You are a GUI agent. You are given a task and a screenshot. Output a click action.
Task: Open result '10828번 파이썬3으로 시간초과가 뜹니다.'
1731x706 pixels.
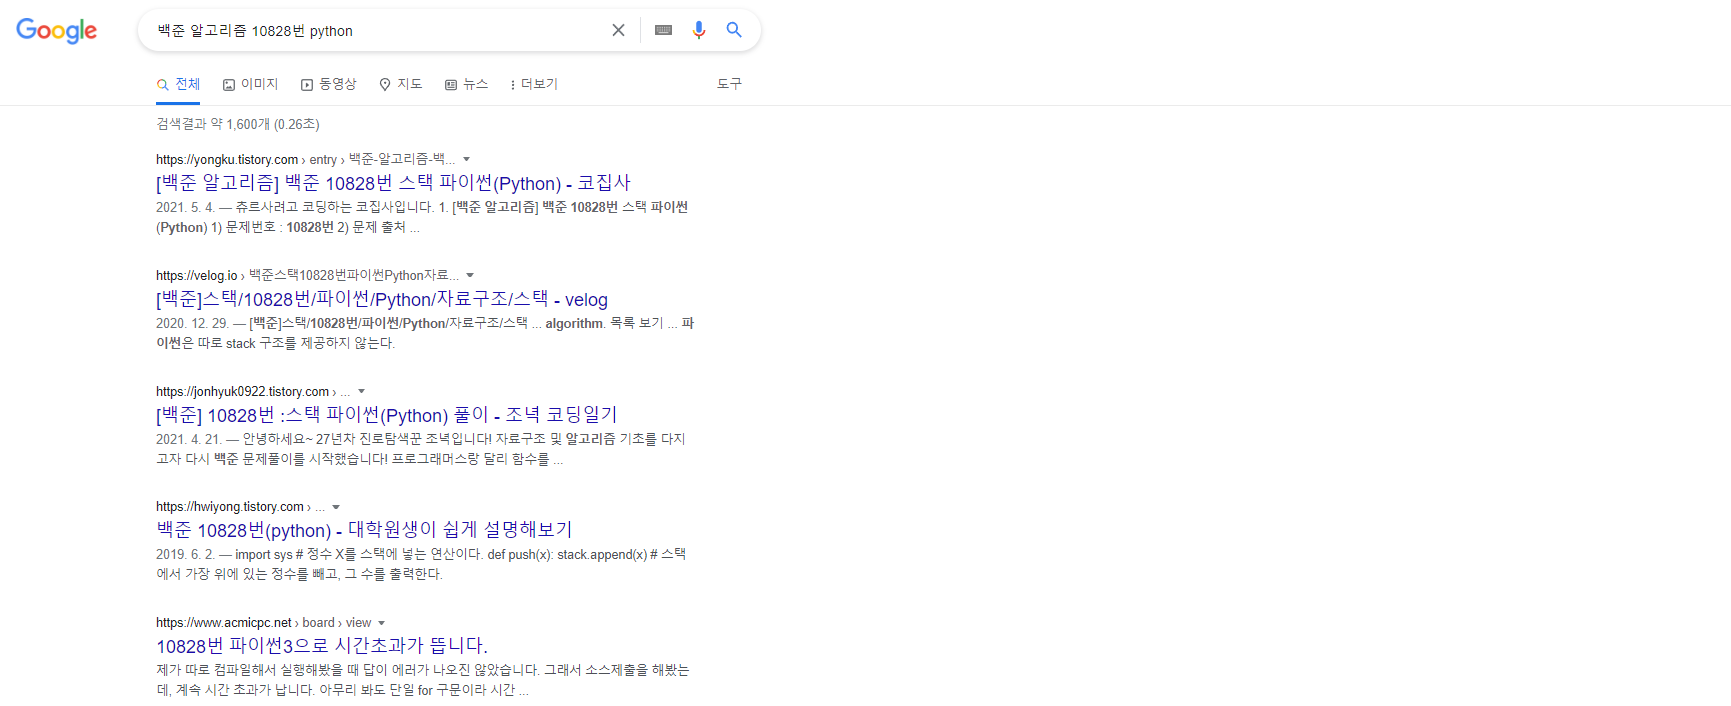coord(322,646)
